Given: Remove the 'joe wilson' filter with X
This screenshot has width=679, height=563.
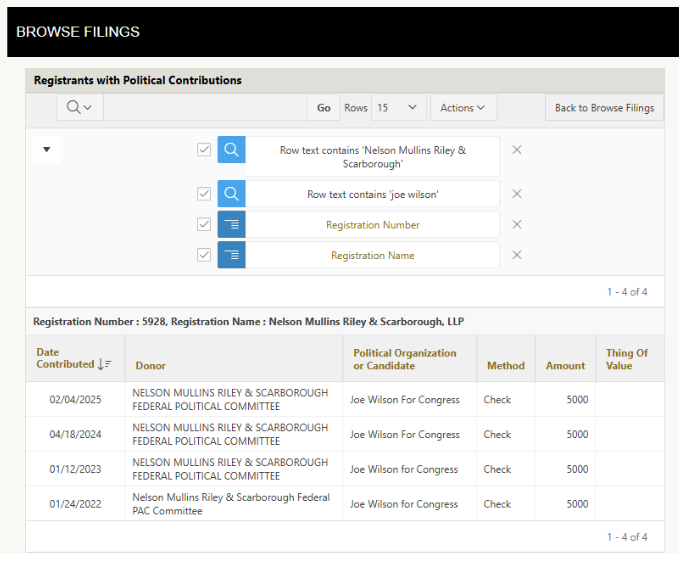Looking at the screenshot, I should (517, 194).
